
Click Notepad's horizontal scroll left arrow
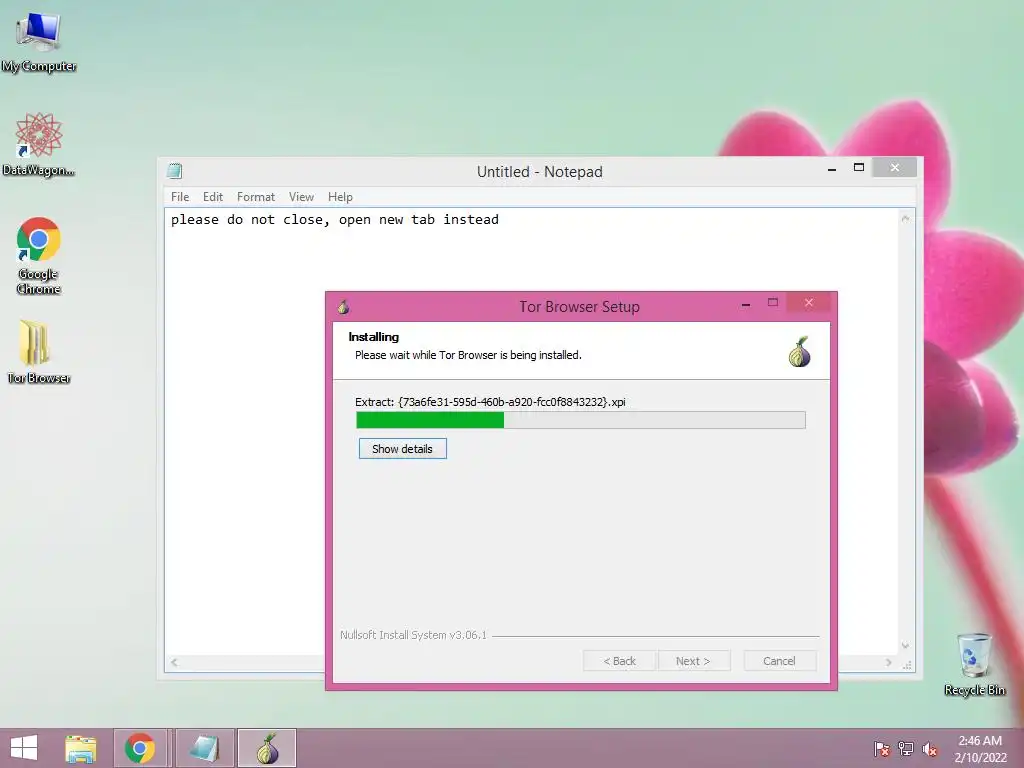[174, 662]
